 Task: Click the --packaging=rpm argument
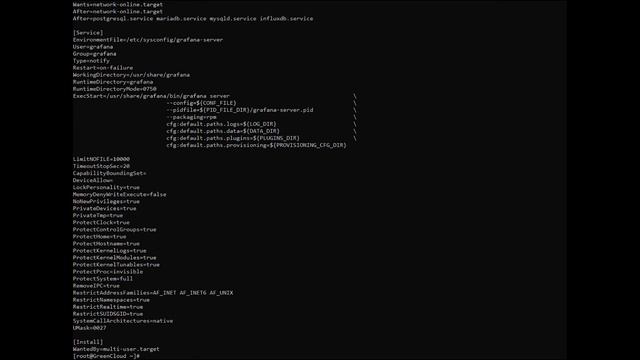tap(191, 117)
